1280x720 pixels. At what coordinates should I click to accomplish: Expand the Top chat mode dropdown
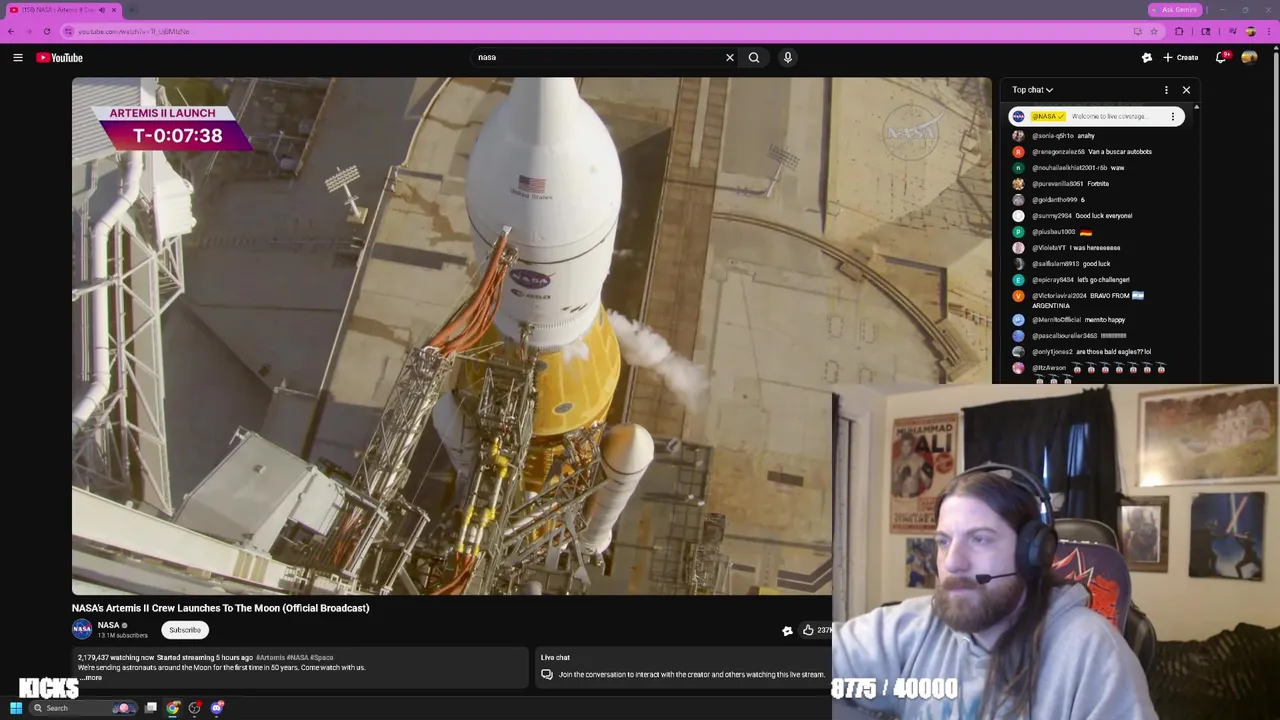(x=1032, y=90)
